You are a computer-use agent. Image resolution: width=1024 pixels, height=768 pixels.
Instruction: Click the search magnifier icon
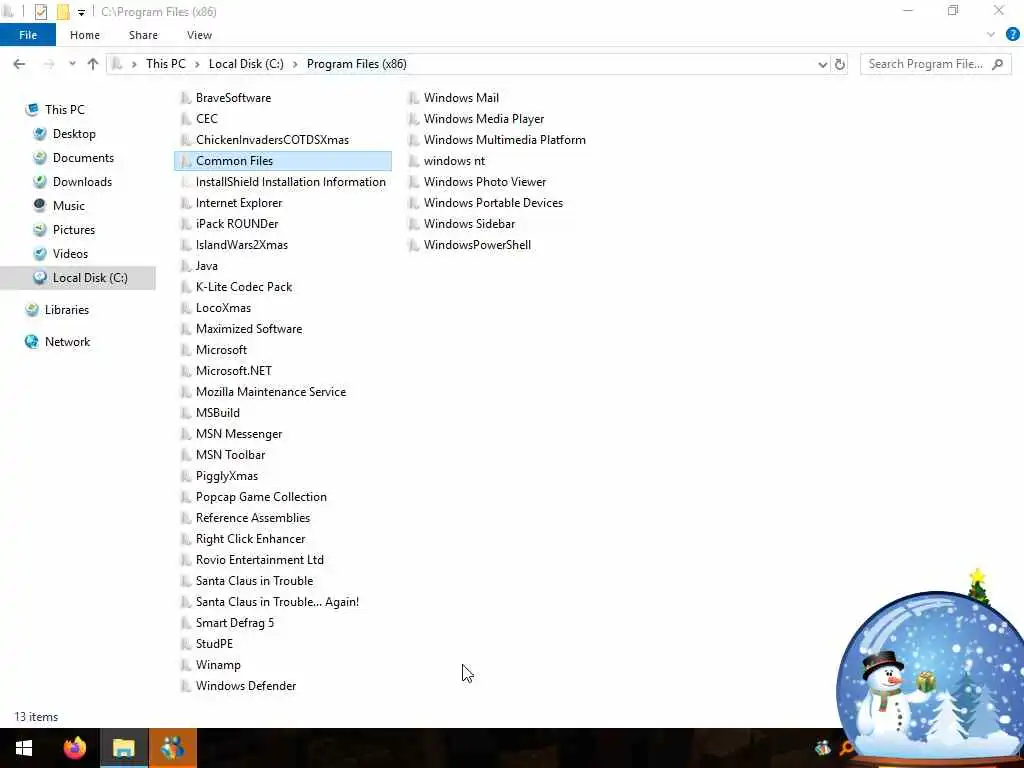tap(997, 64)
